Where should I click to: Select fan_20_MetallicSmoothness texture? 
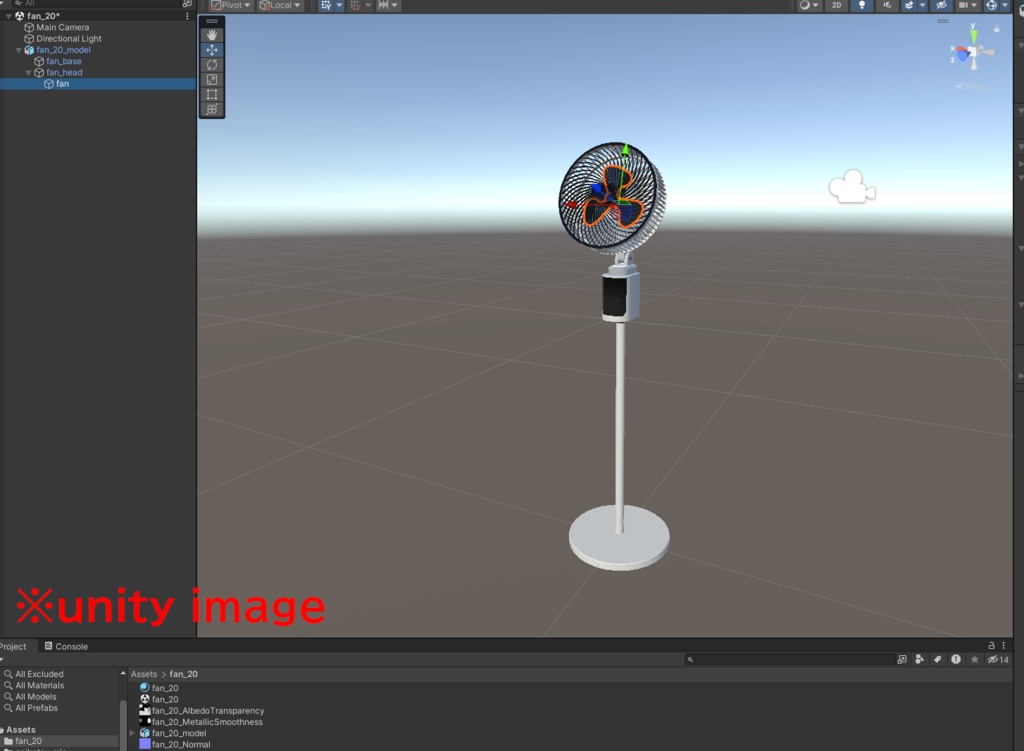tap(206, 722)
